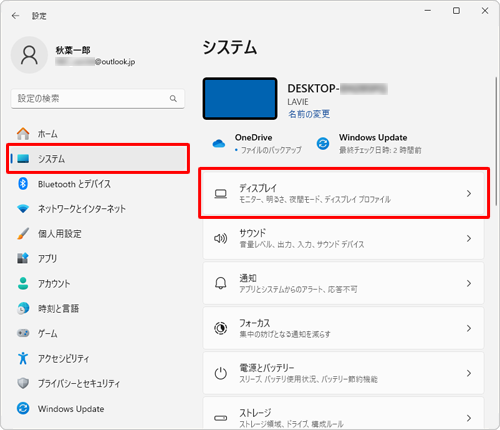Open サウンド via its right chevron
This screenshot has height=430, width=500.
tap(469, 238)
